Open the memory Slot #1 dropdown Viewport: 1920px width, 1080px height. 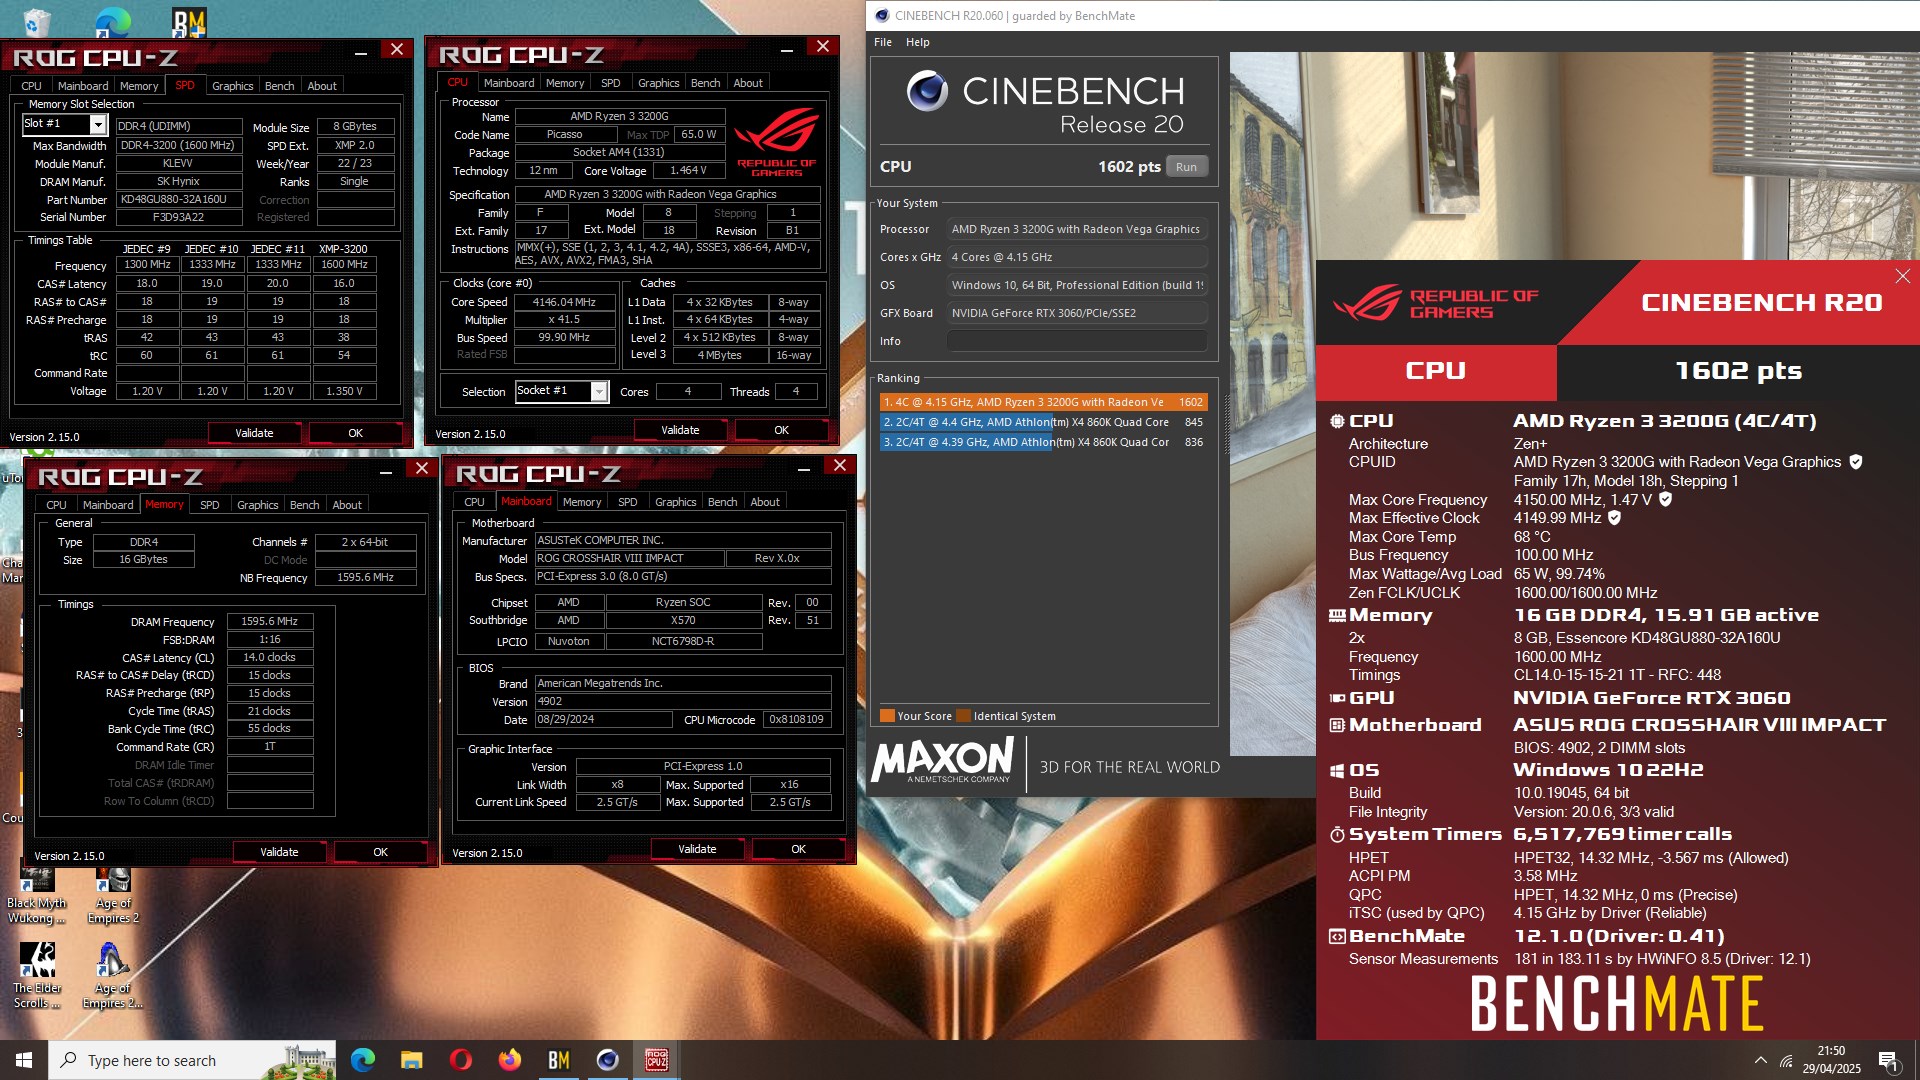click(x=97, y=124)
